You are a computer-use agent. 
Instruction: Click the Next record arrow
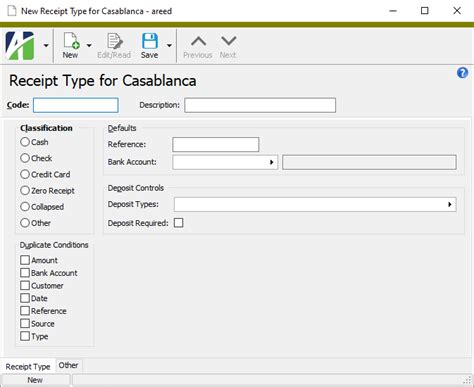coord(229,41)
